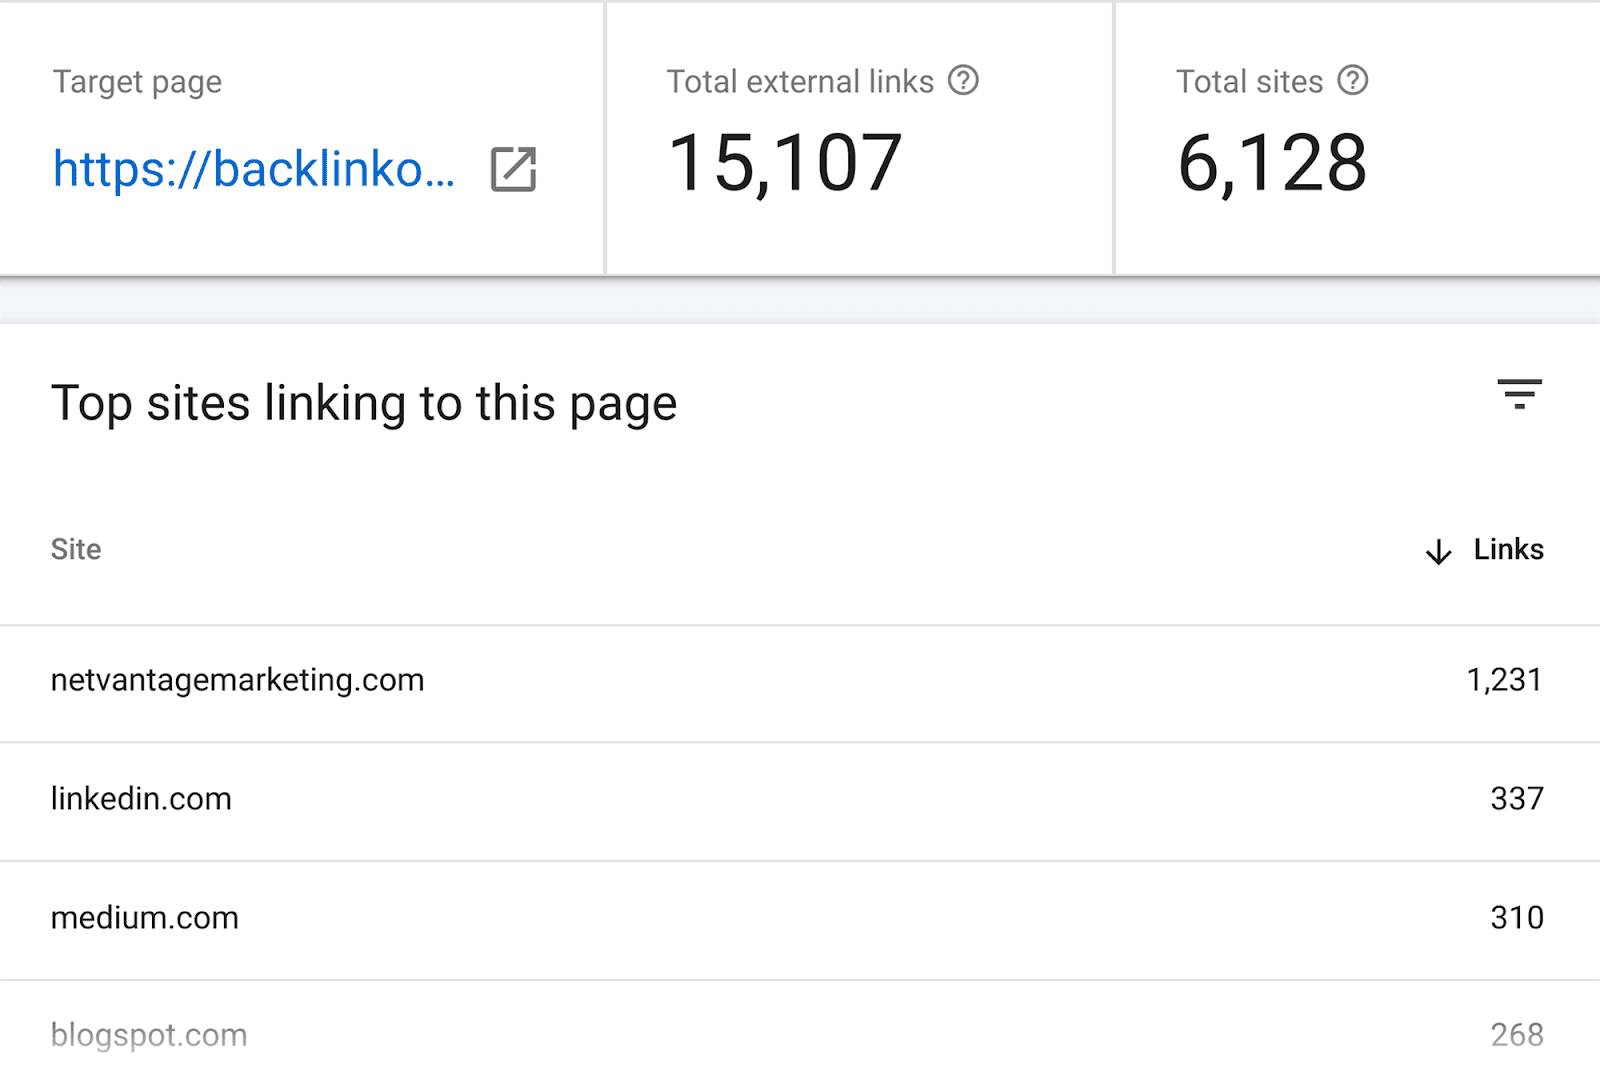Click the 1,231 links count value
The width and height of the screenshot is (1600, 1088).
(x=1504, y=680)
